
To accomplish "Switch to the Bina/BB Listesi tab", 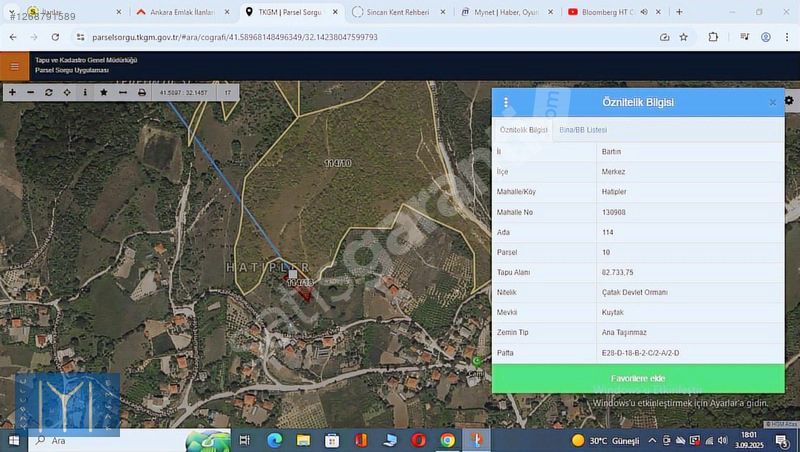I will coord(582,130).
